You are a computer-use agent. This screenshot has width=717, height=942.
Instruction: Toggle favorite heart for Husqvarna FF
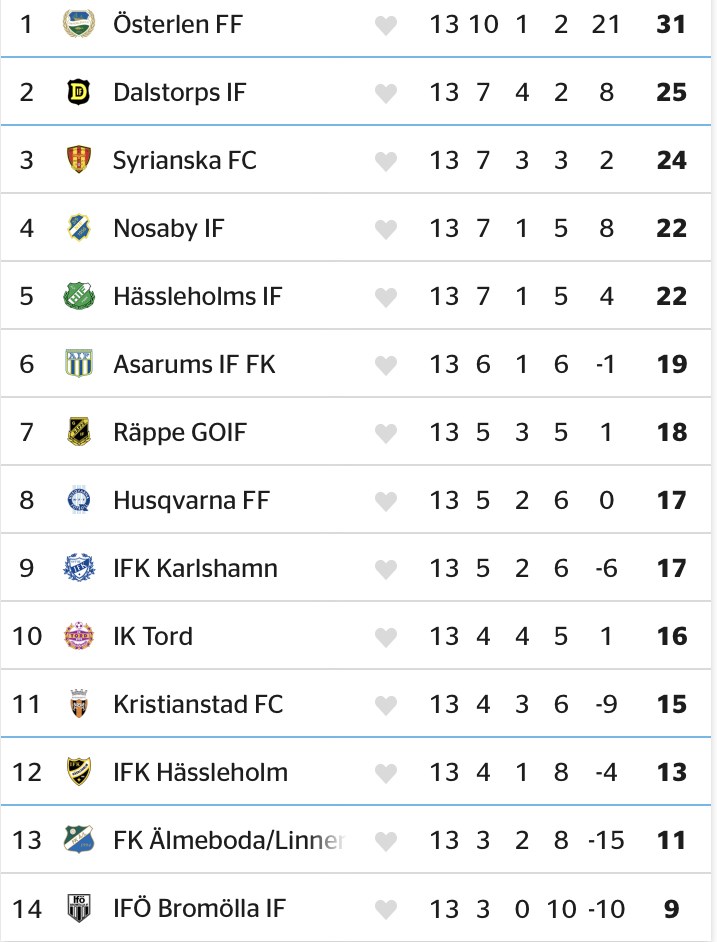coord(386,501)
